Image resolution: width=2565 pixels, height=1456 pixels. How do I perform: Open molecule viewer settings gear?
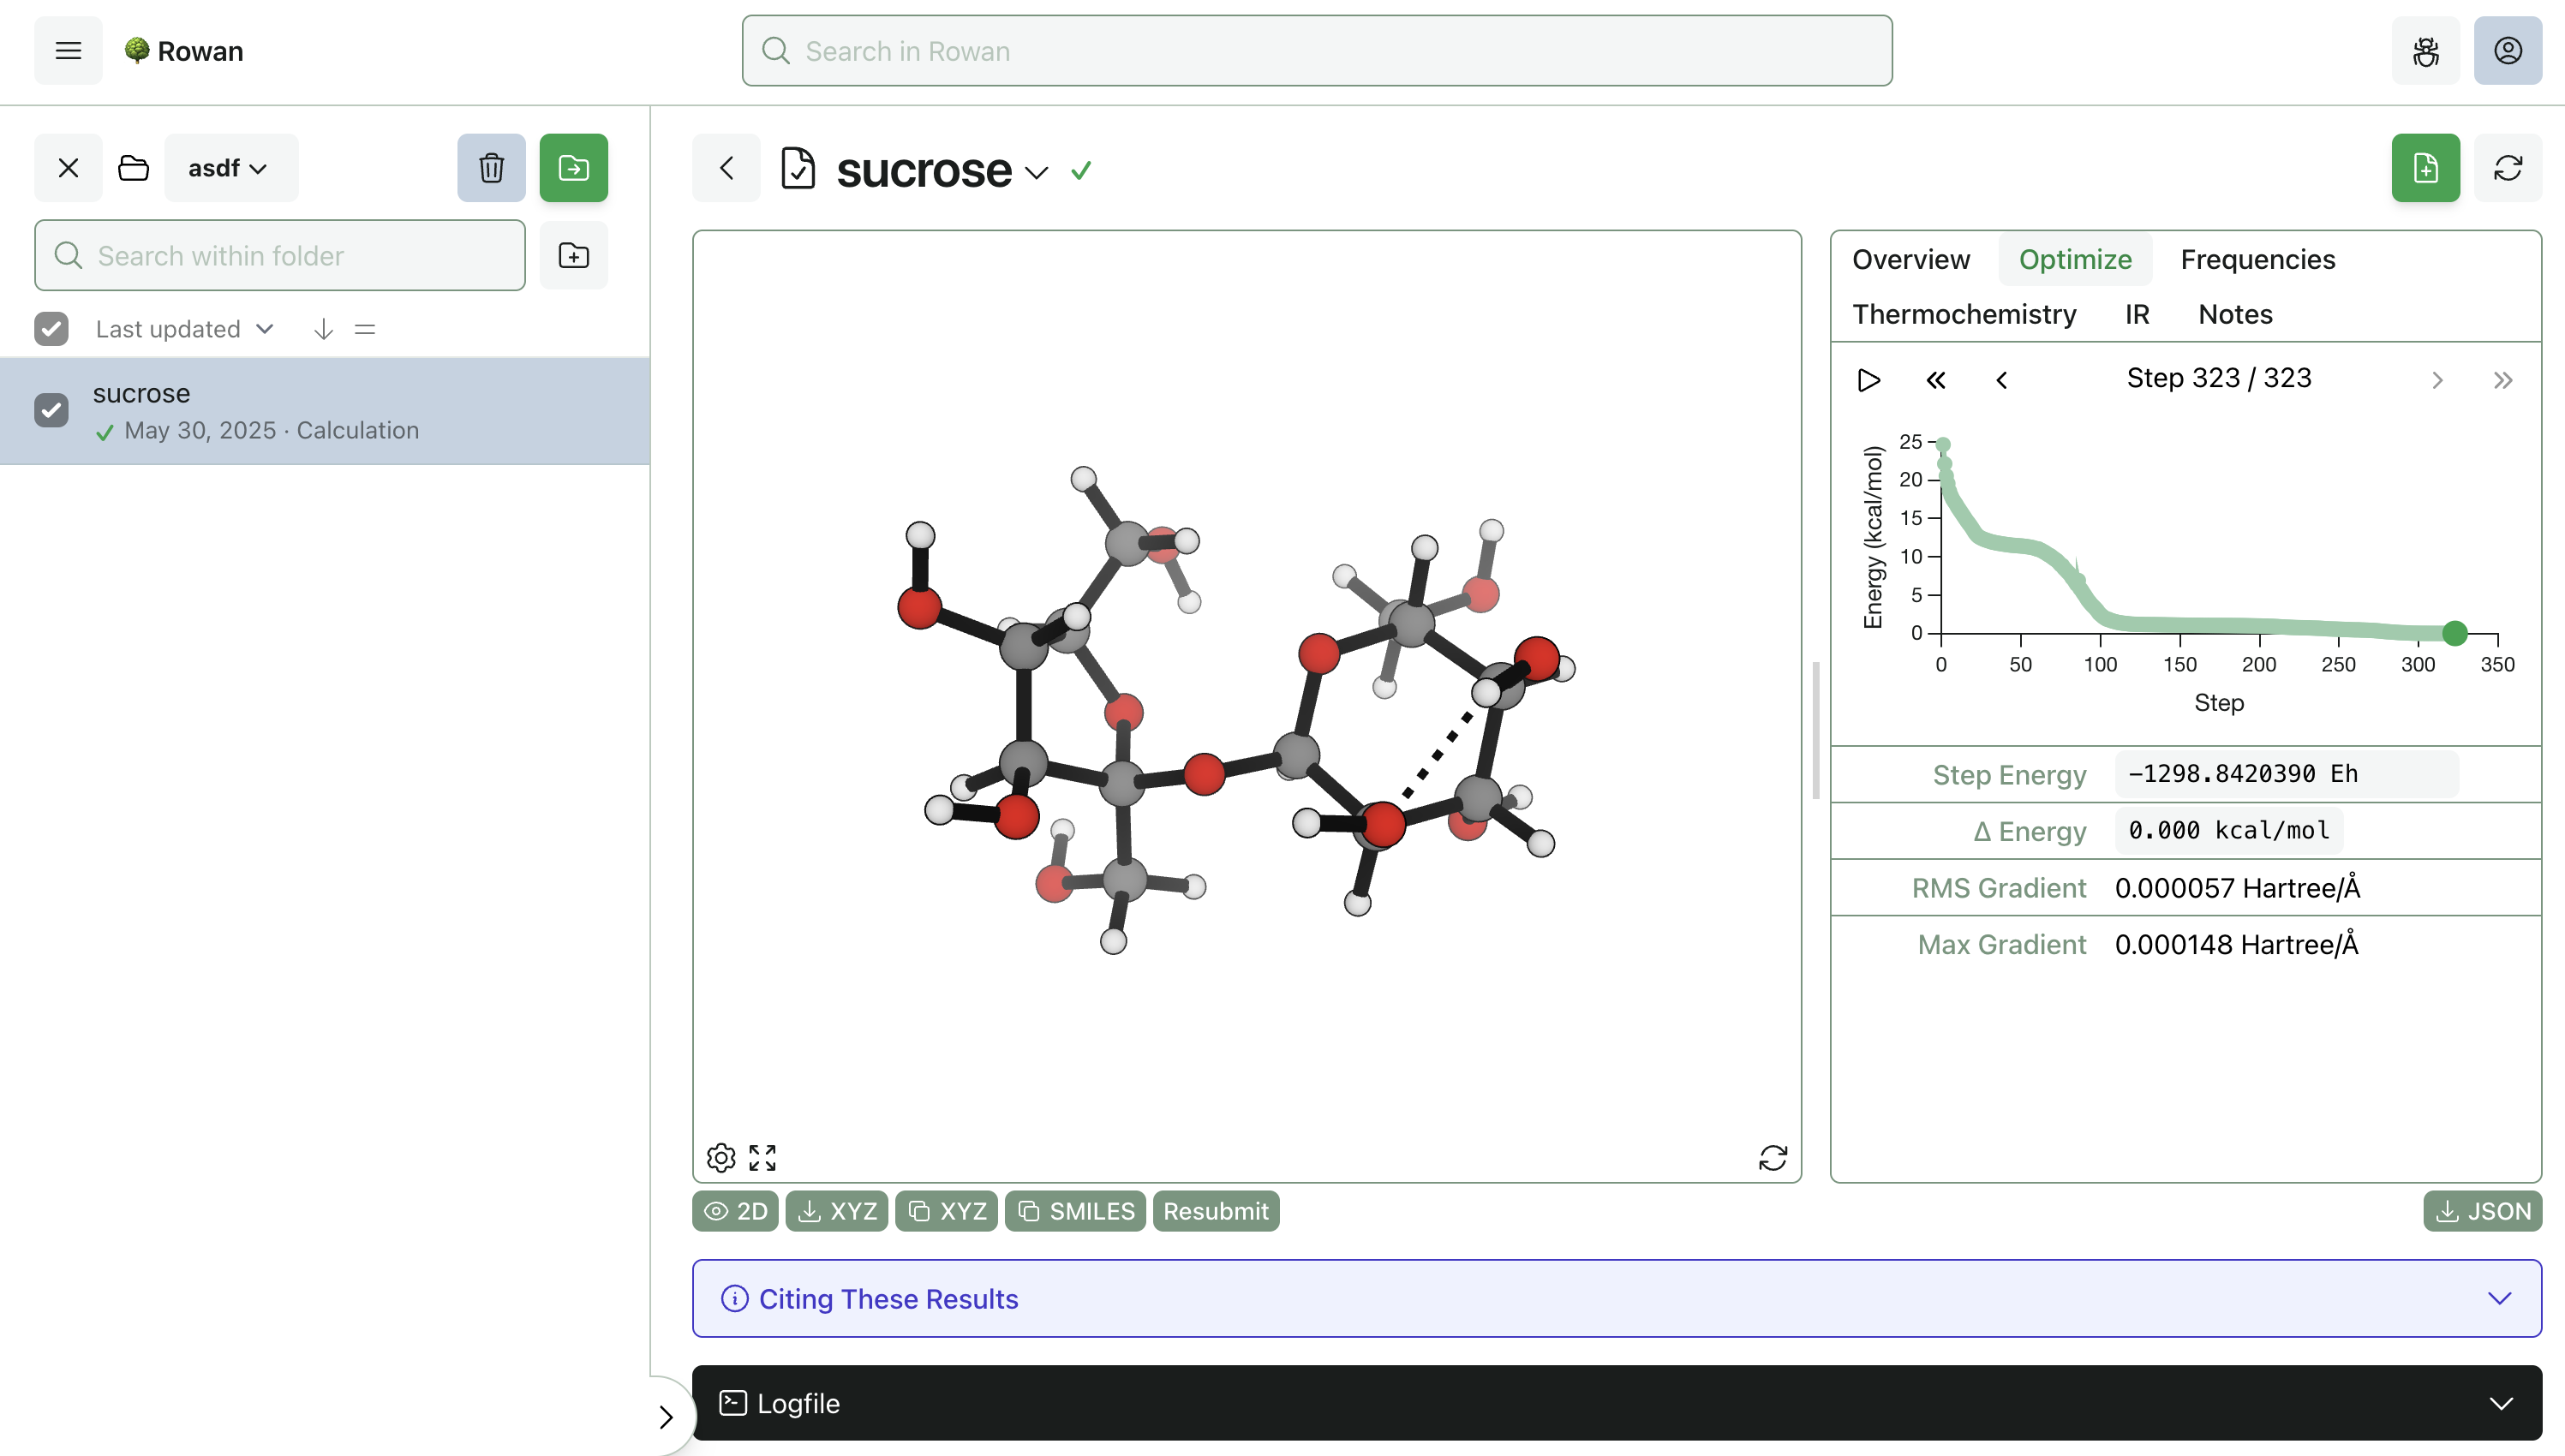(720, 1158)
